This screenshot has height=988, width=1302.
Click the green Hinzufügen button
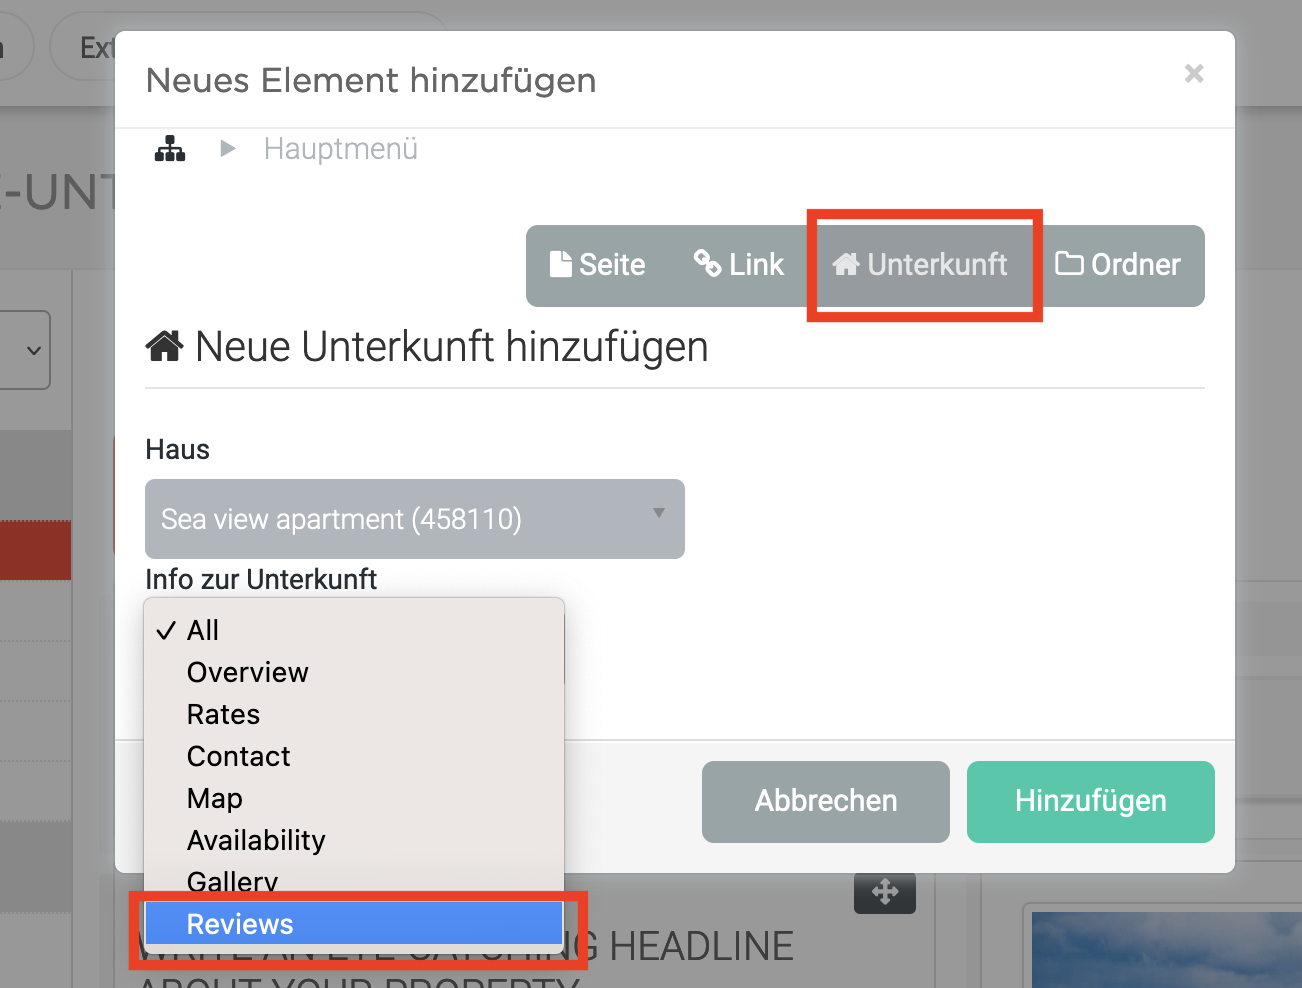1090,801
